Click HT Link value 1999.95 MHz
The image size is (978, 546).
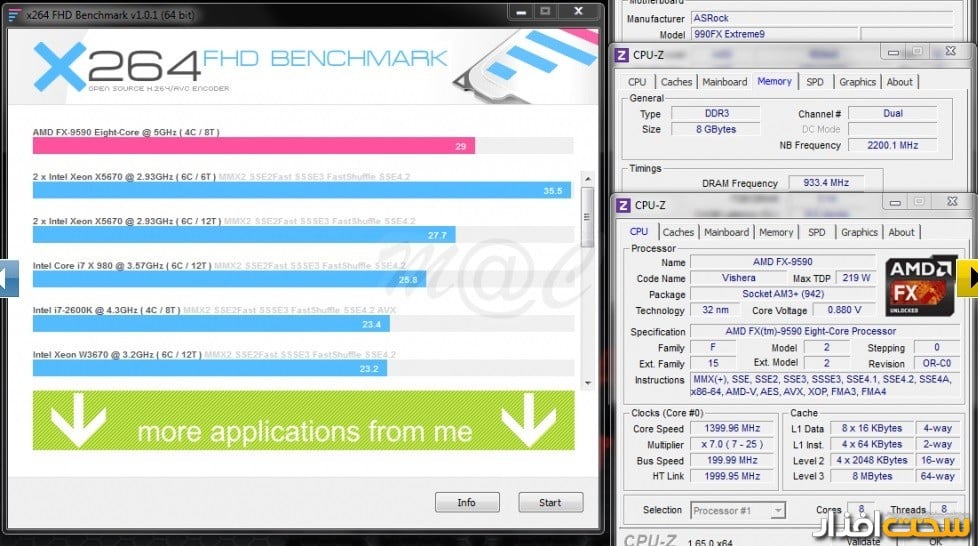(732, 476)
